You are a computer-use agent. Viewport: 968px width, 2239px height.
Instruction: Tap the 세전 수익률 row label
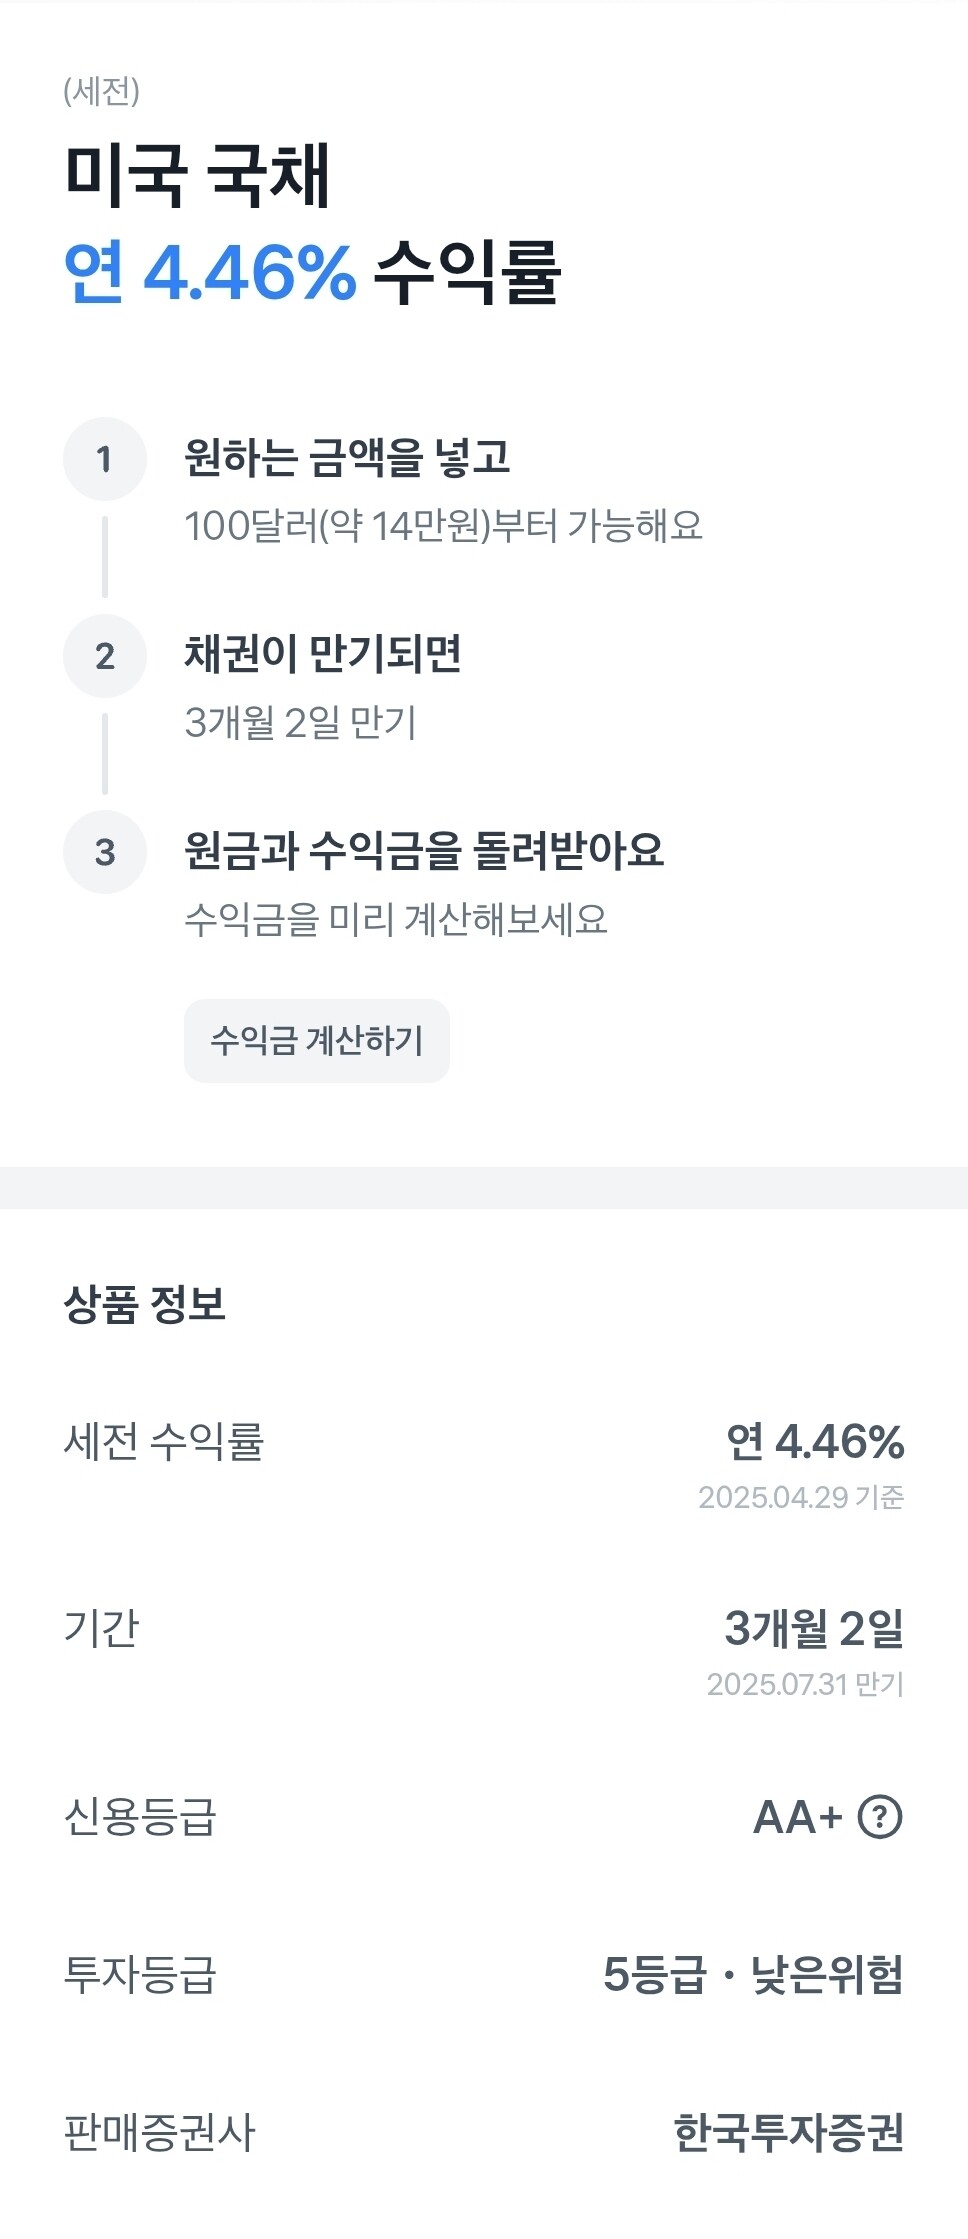click(163, 1442)
